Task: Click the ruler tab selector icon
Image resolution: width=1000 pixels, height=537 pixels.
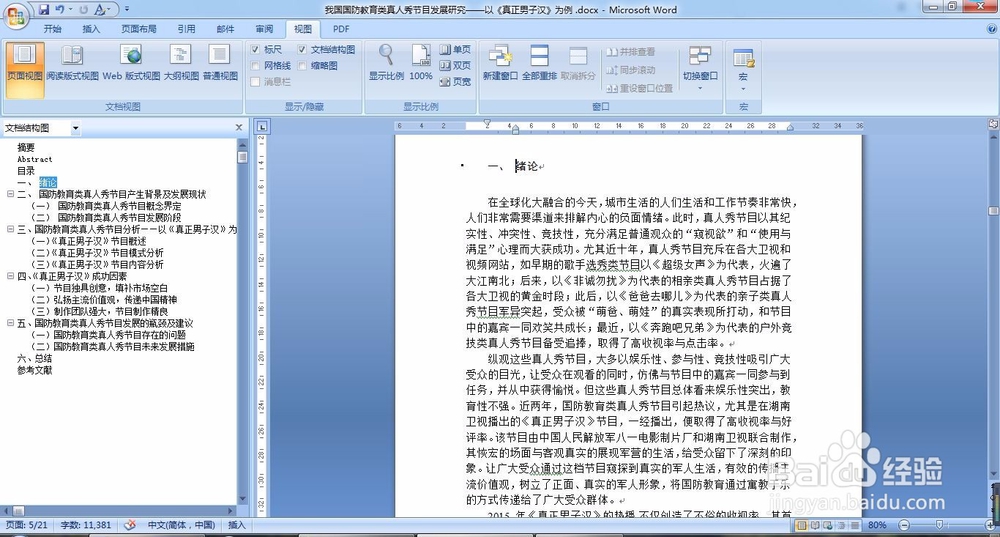Action: coord(262,127)
